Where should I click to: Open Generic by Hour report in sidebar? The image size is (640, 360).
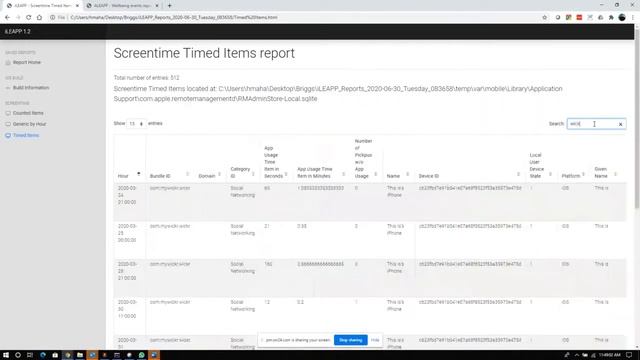pos(29,124)
